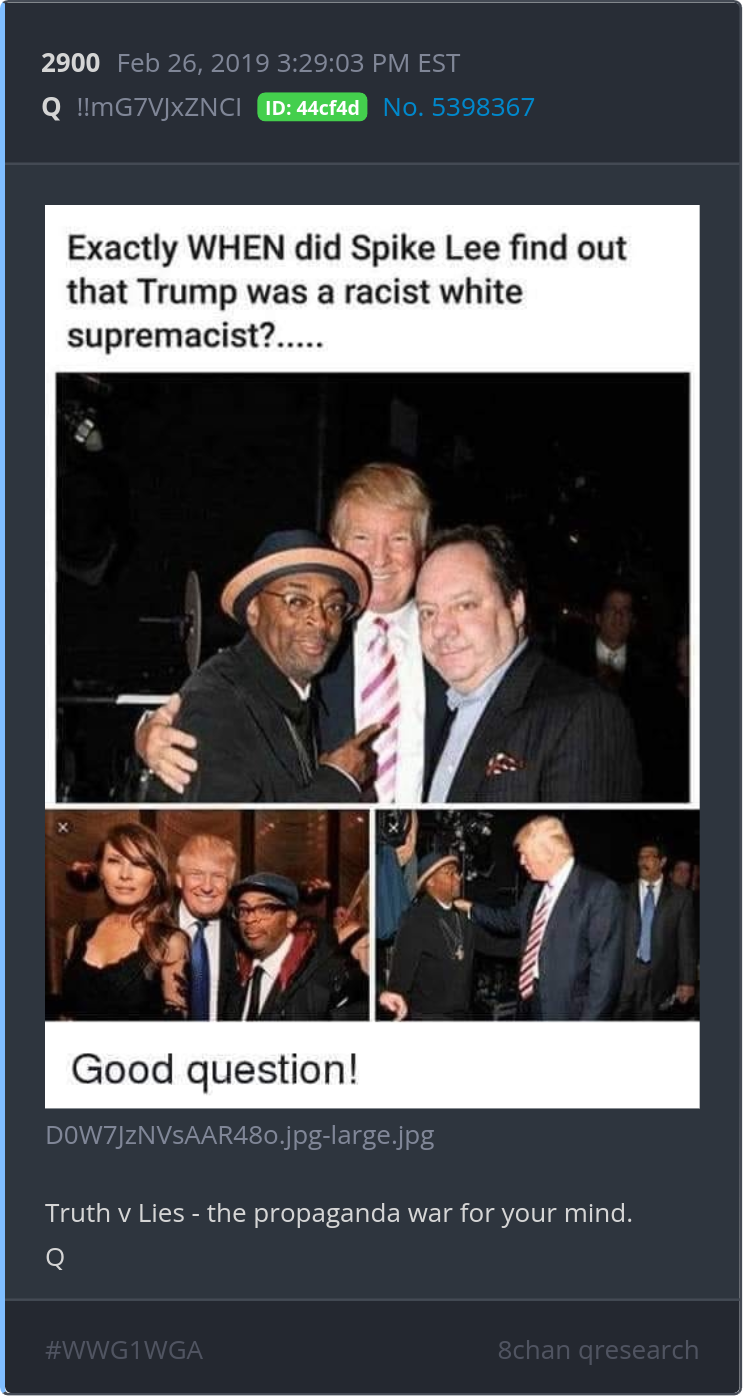Open the bottom-right handshake photo
744x1396 pixels.
(537, 915)
